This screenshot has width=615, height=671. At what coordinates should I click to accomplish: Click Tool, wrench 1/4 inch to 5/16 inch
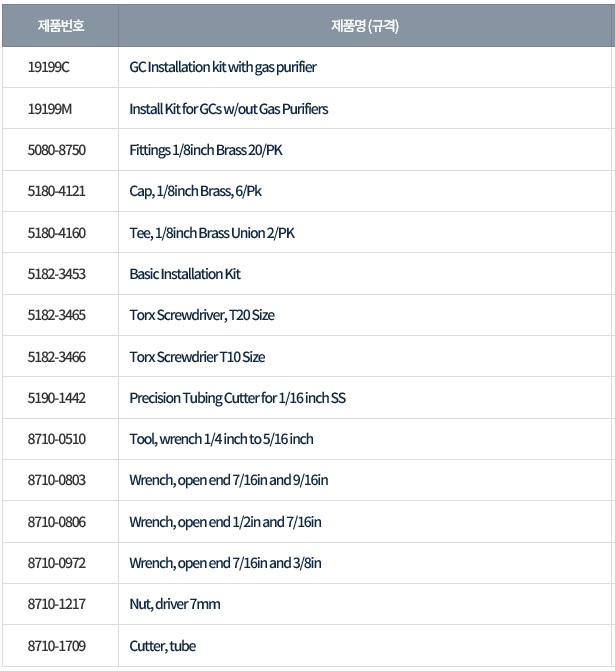pos(221,439)
